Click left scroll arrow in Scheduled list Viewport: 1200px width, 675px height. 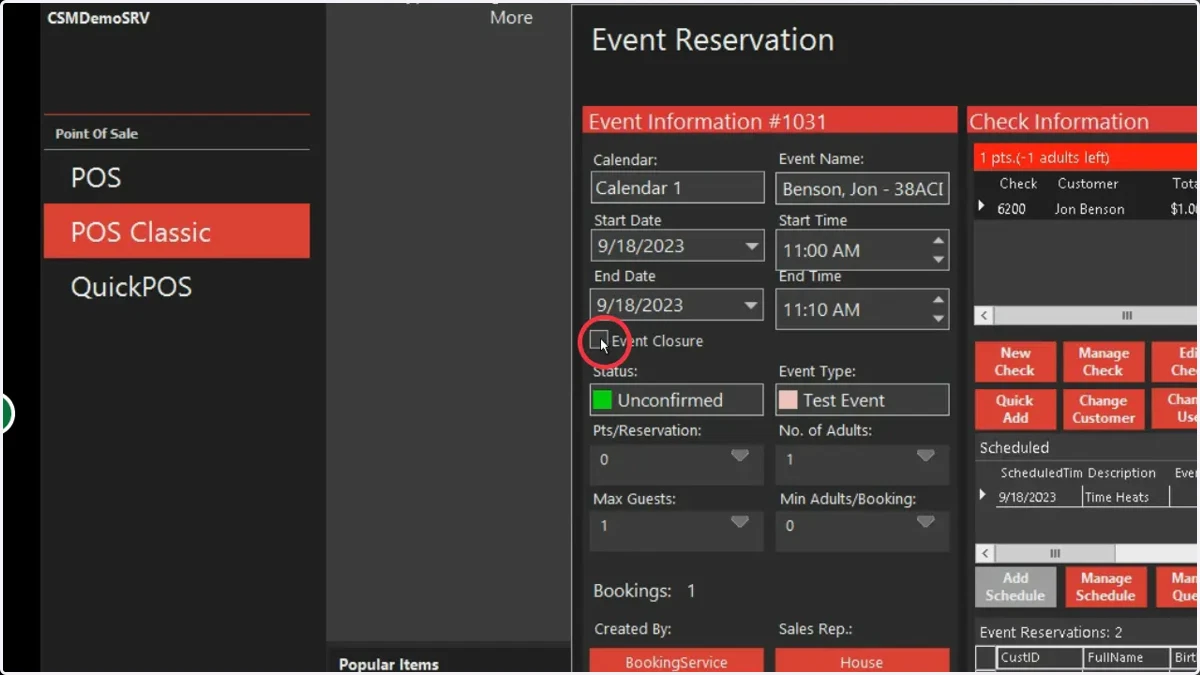coord(985,553)
